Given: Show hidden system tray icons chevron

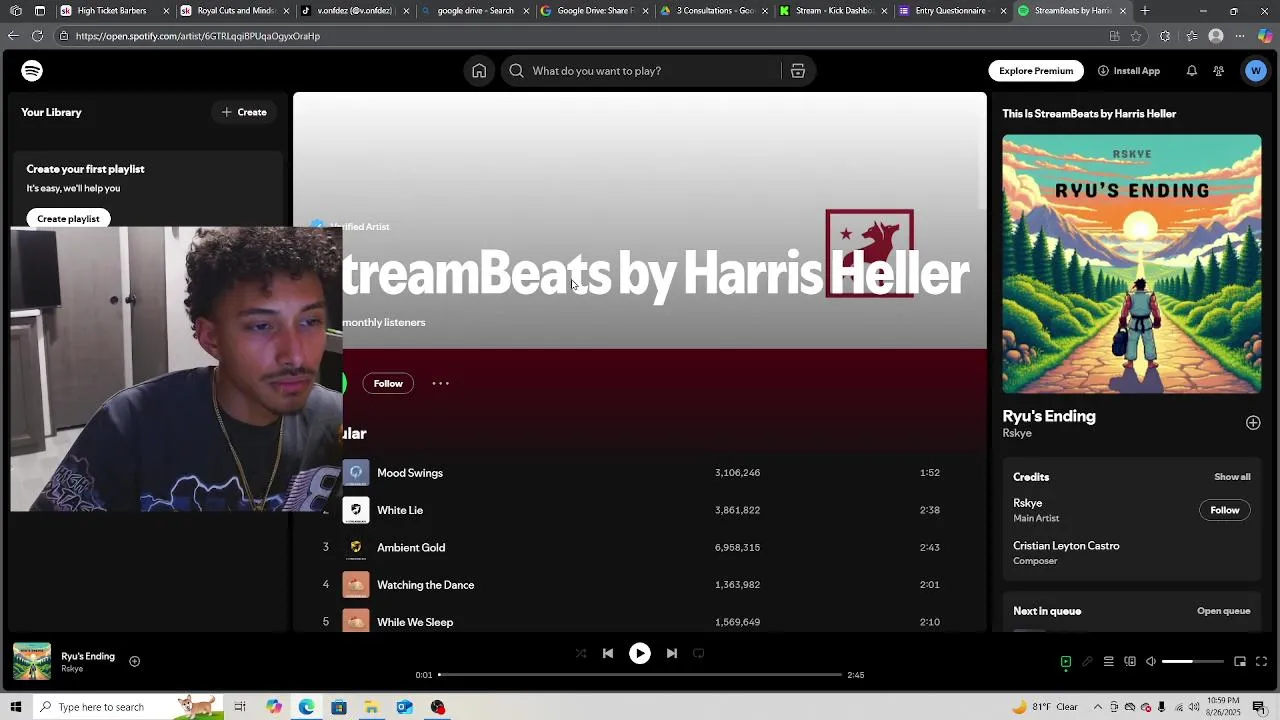Looking at the screenshot, I should pos(1097,707).
